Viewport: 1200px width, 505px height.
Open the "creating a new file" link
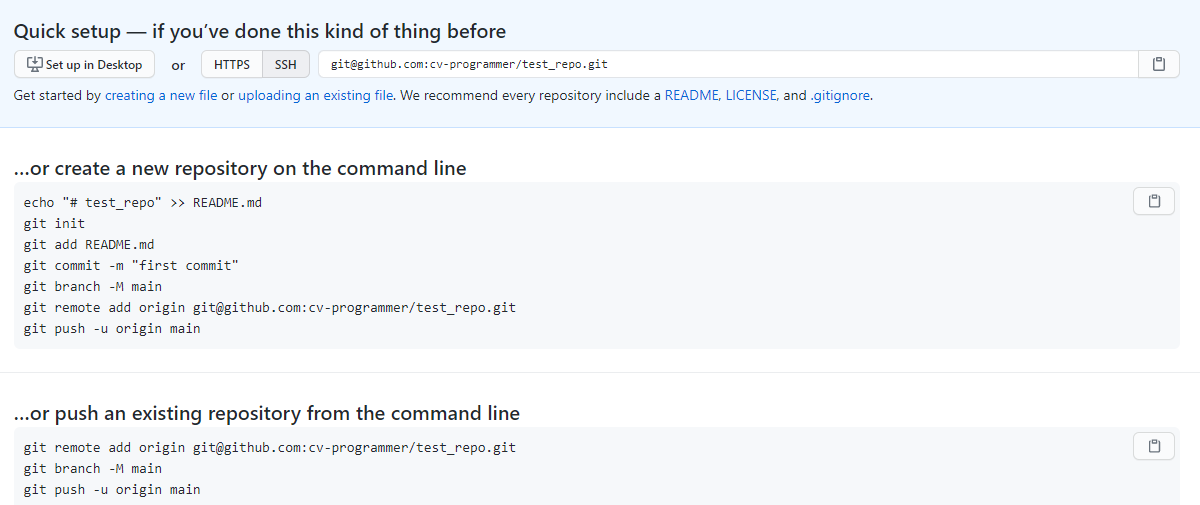coord(161,96)
